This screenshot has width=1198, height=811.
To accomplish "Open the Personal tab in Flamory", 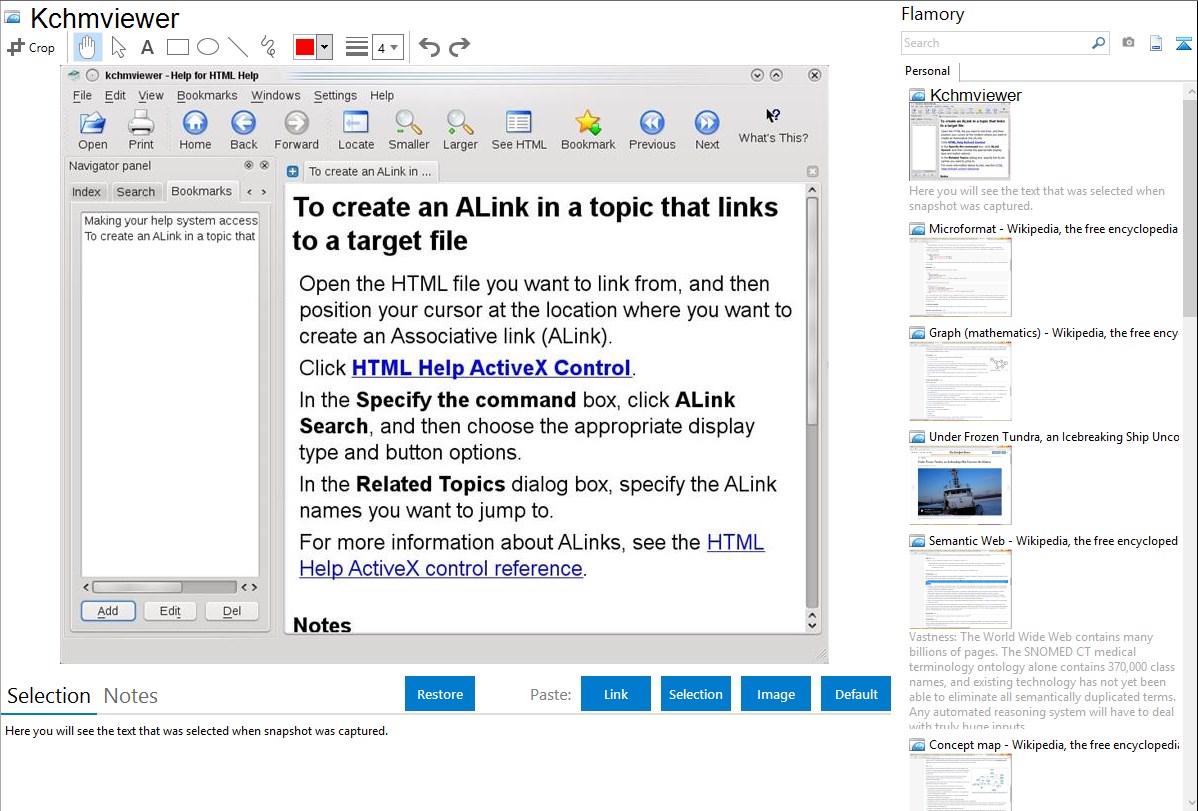I will coord(928,71).
